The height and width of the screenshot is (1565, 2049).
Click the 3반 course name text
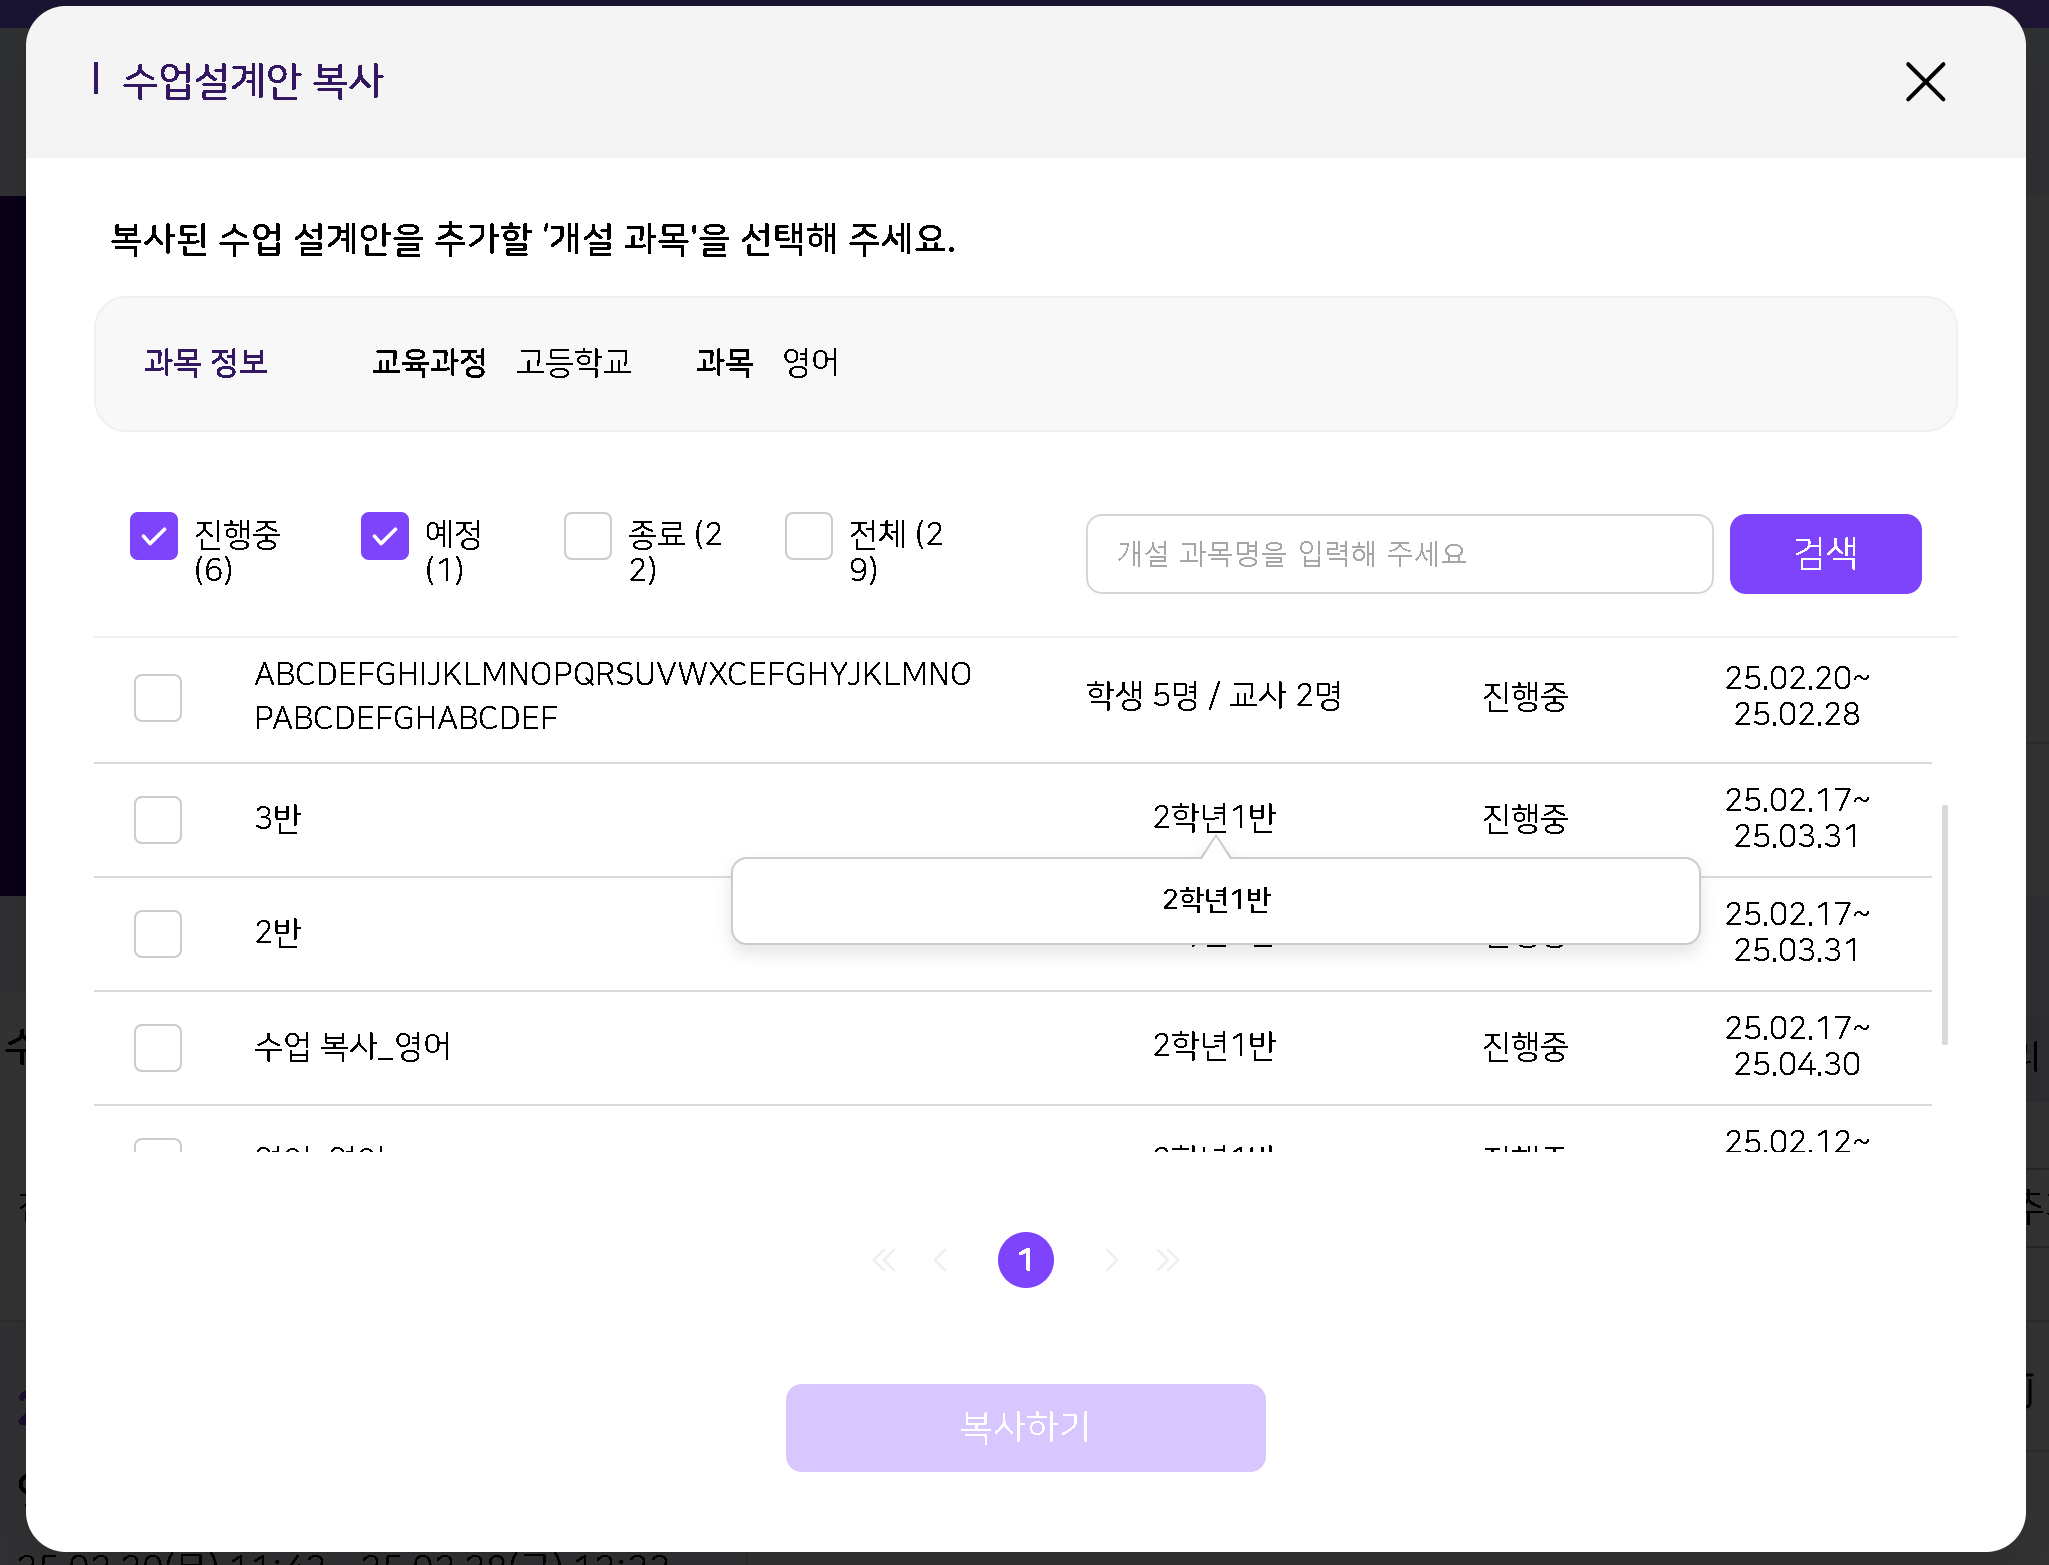point(278,819)
